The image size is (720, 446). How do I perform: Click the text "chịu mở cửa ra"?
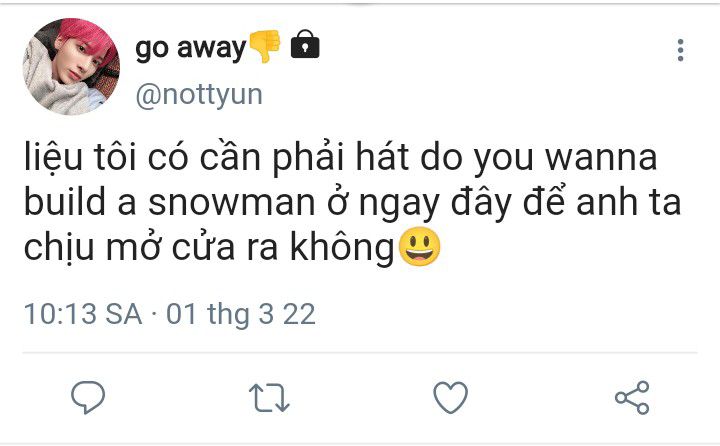tap(151, 247)
